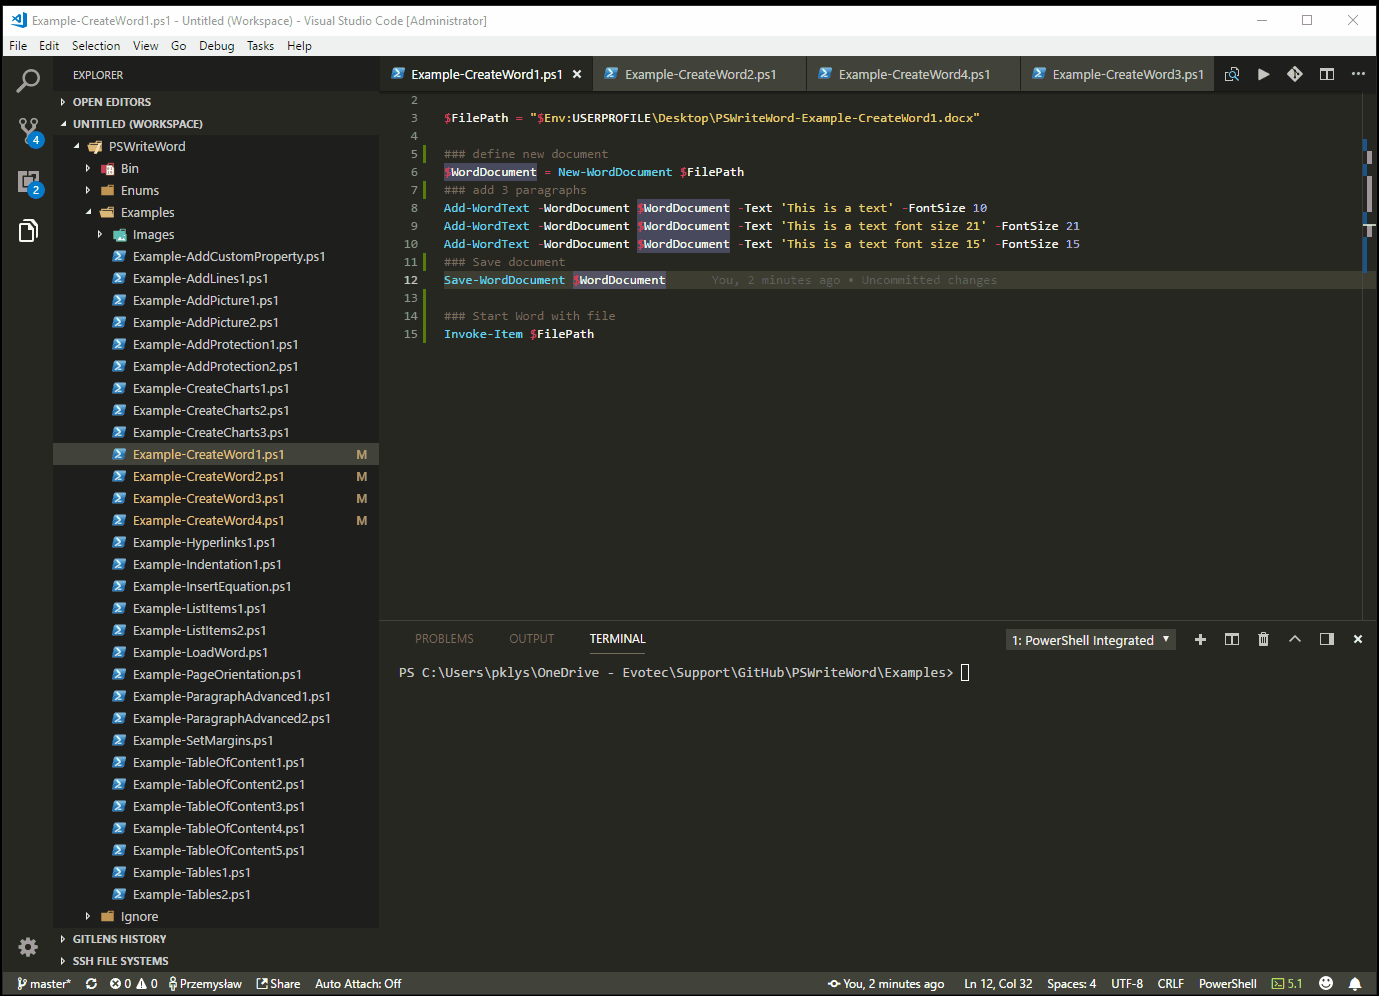Click the master branch indicator
The height and width of the screenshot is (996, 1379).
point(44,983)
